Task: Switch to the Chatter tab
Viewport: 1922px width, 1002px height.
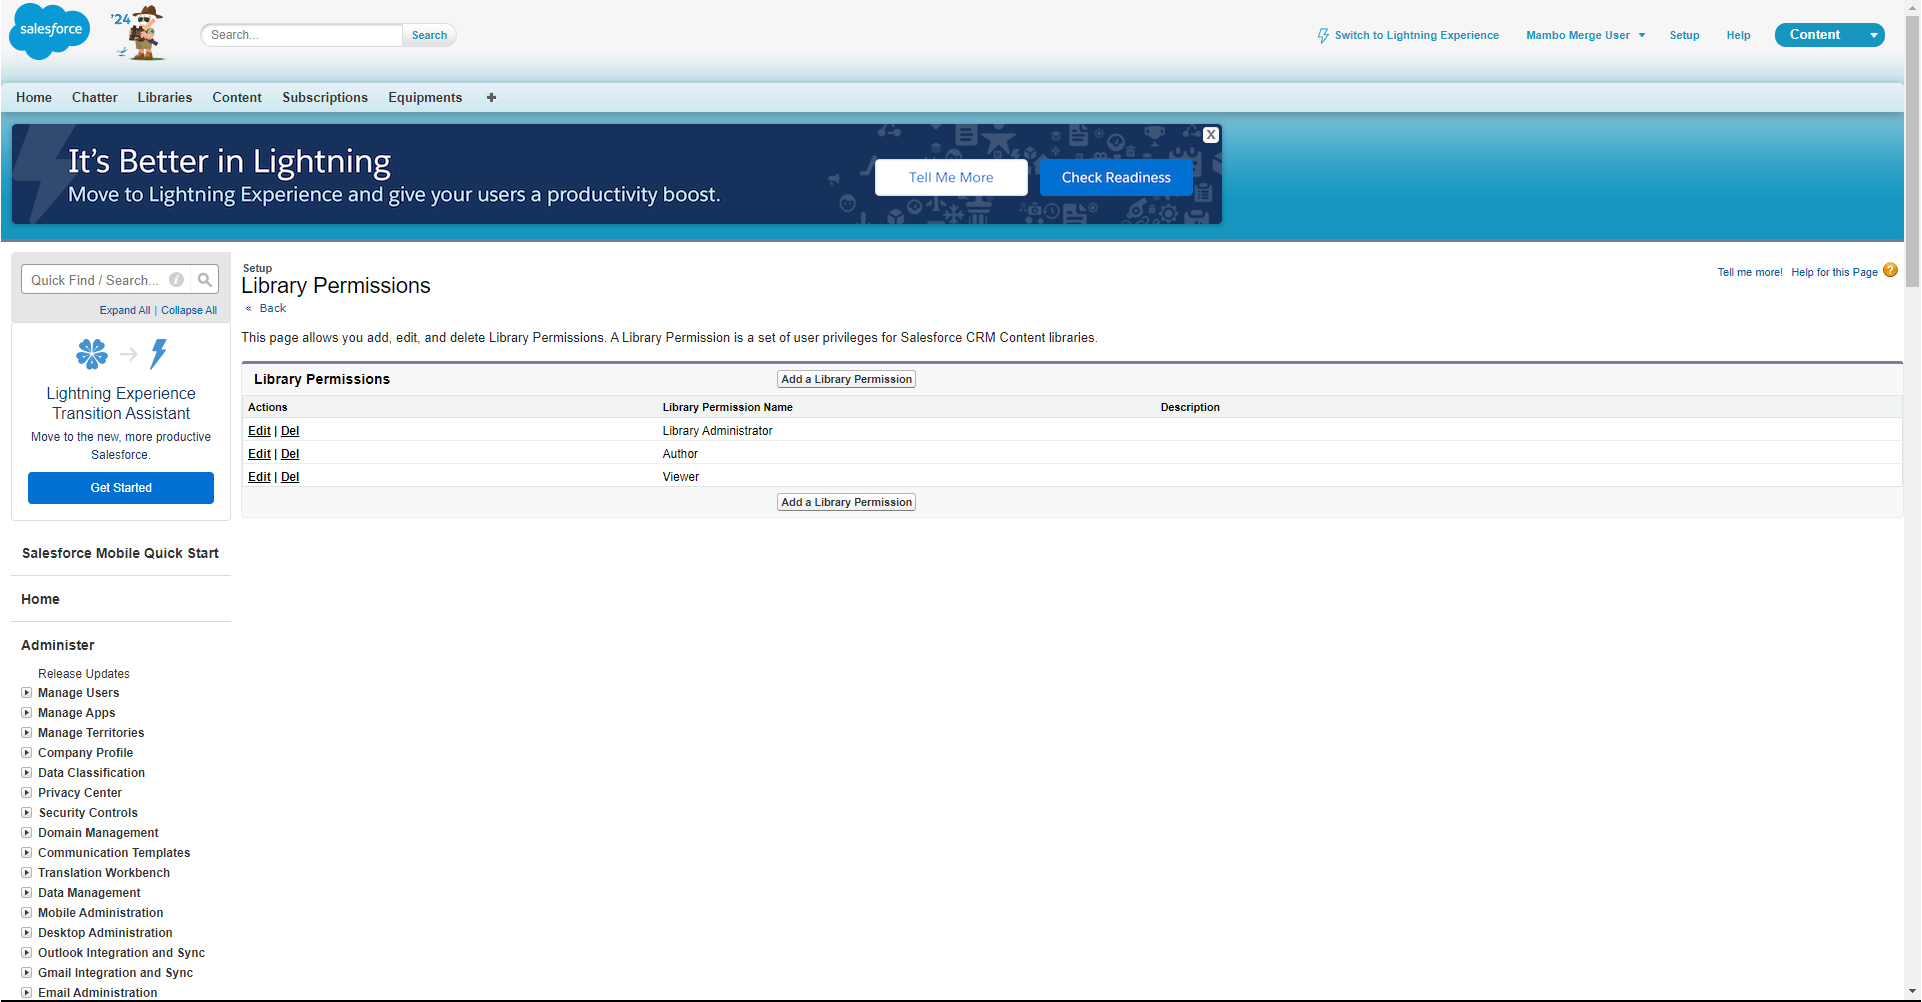Action: (94, 97)
